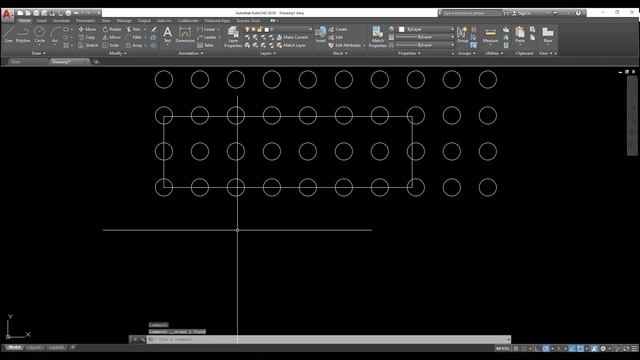Open the Output ribbon tab
Screen dimensions: 640x360
144,20
